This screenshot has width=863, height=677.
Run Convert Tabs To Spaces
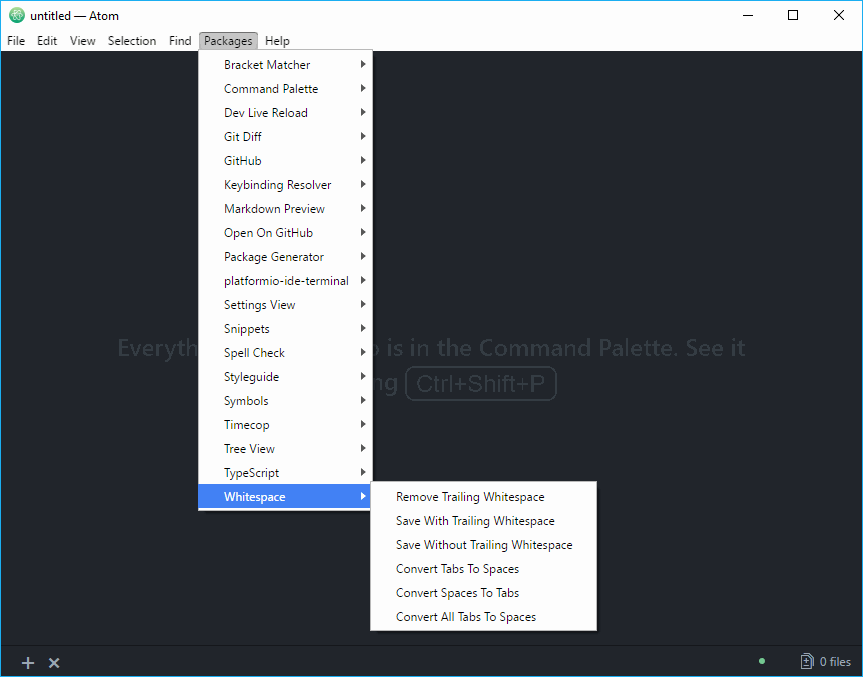[x=457, y=569]
